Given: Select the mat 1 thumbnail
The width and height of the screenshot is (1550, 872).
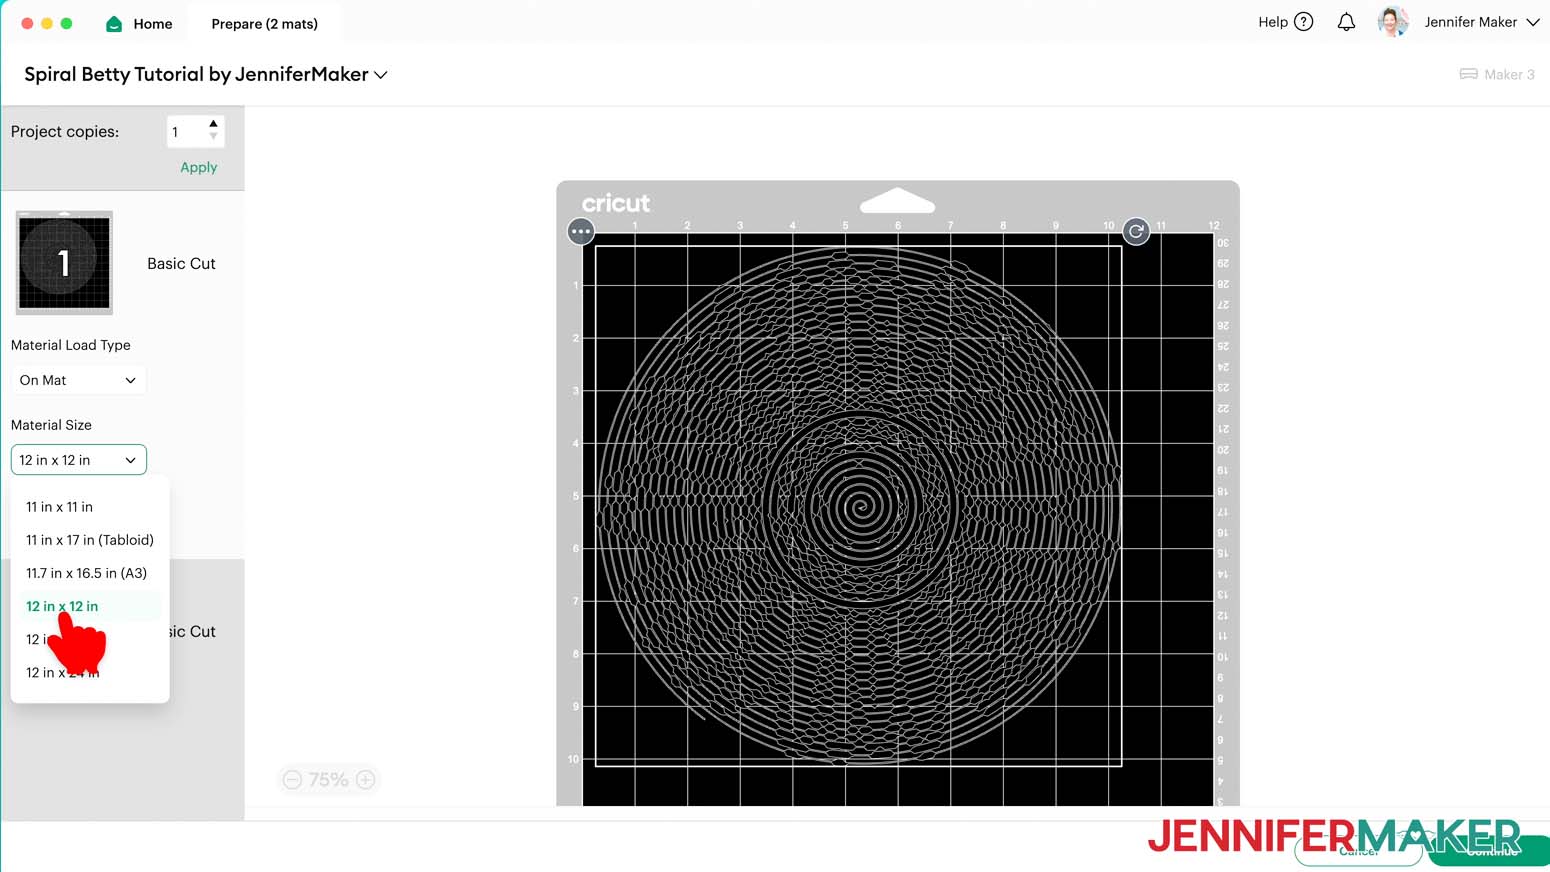Looking at the screenshot, I should tap(64, 263).
